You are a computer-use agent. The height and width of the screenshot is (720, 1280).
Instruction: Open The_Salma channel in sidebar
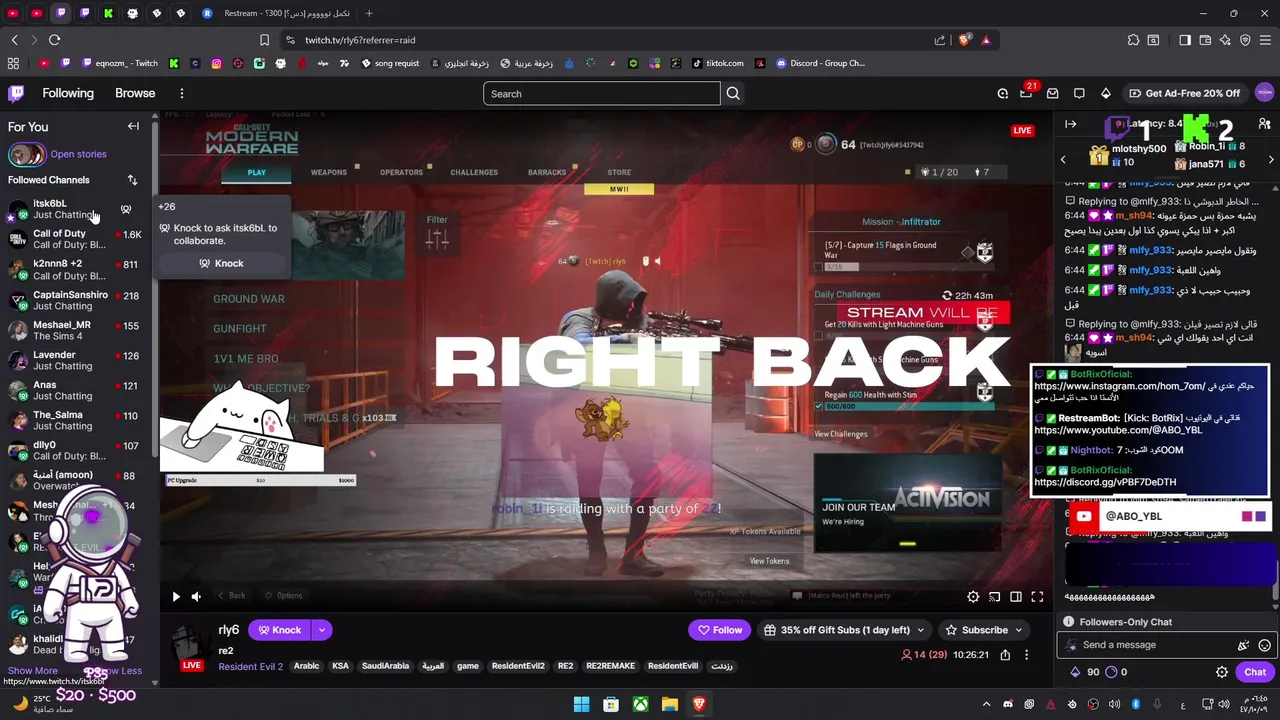[x=75, y=420]
